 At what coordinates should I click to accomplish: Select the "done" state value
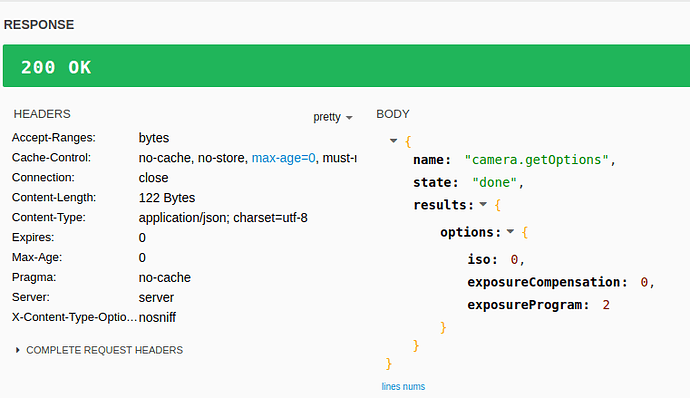pyautogui.click(x=494, y=182)
